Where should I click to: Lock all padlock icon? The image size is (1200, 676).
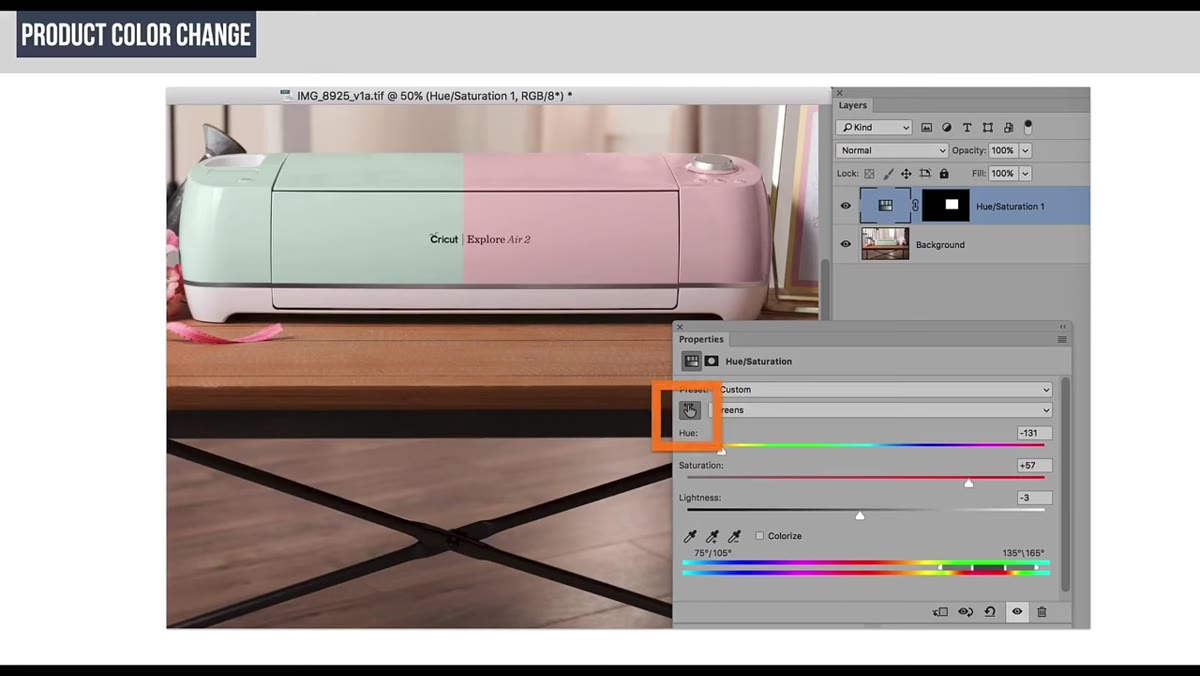coord(944,174)
